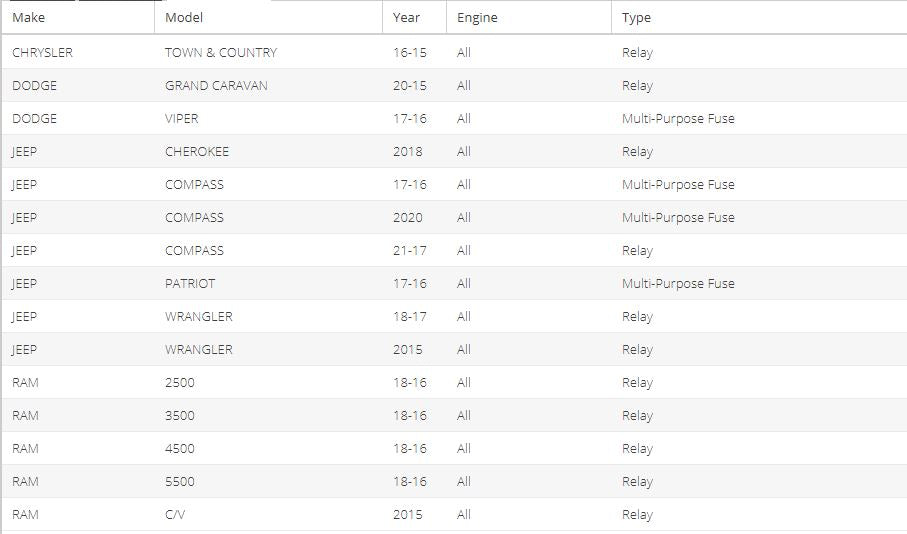Viewport: 907px width, 534px height.
Task: Select the Dodge Grand Caravan row
Action: [454, 86]
